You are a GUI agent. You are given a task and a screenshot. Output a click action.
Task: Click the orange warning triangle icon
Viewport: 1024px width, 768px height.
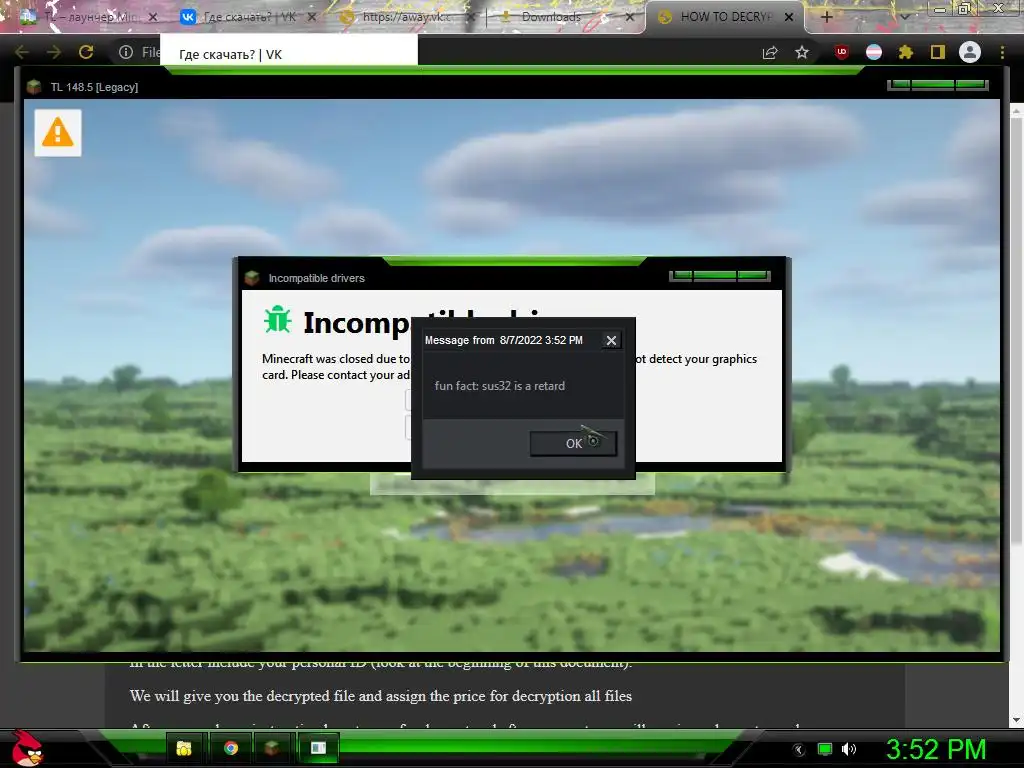pyautogui.click(x=58, y=133)
